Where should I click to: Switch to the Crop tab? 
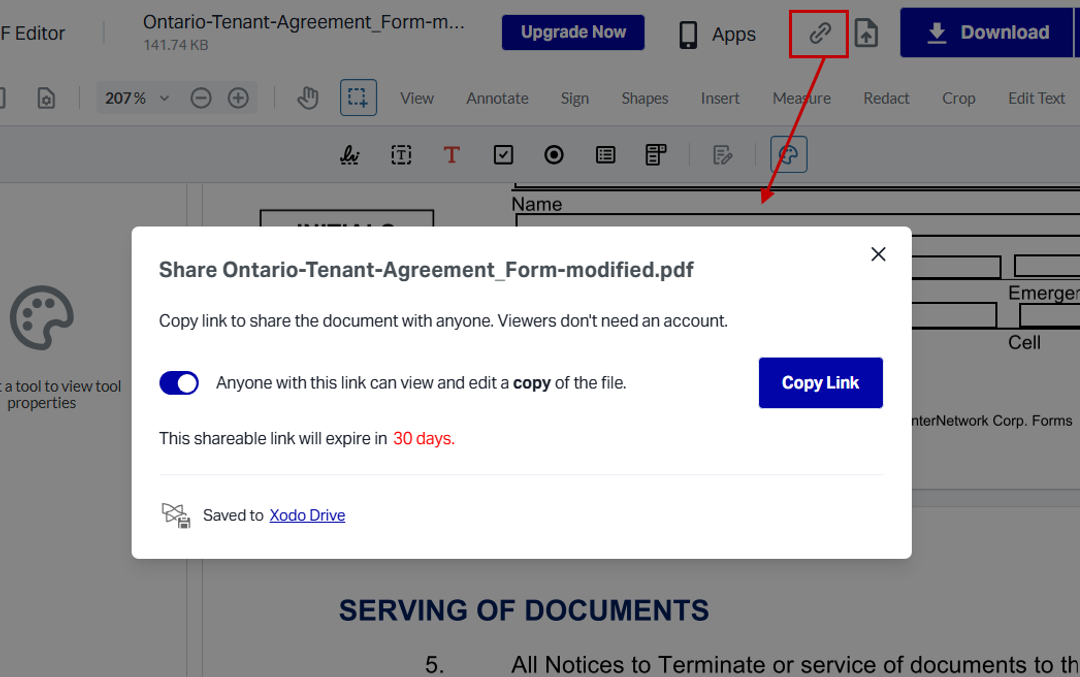tap(959, 98)
